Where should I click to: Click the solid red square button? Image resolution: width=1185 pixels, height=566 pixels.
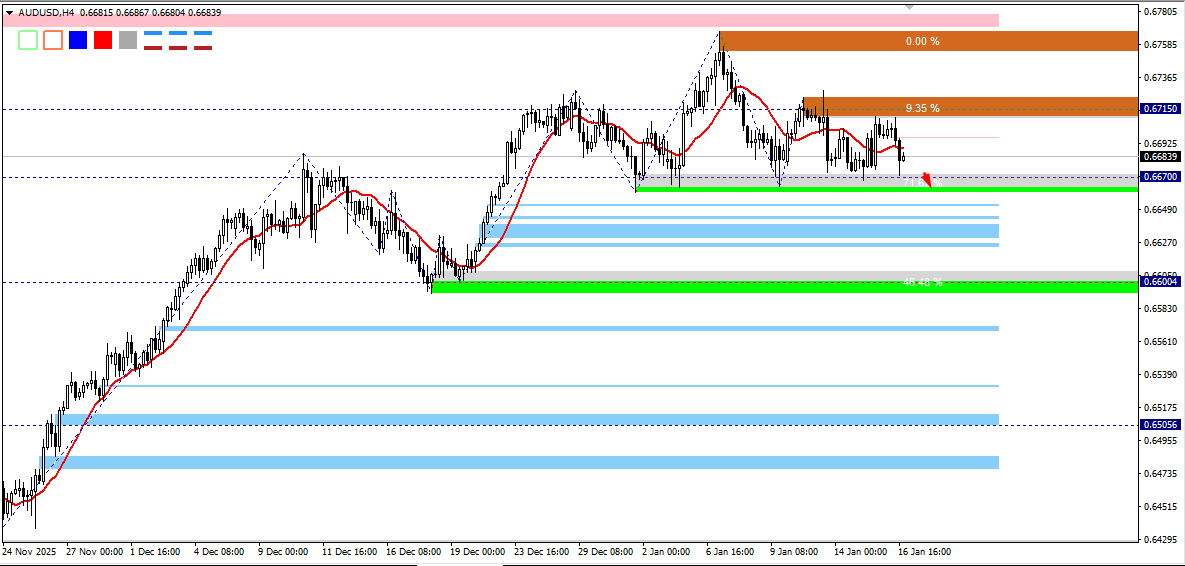(x=103, y=40)
